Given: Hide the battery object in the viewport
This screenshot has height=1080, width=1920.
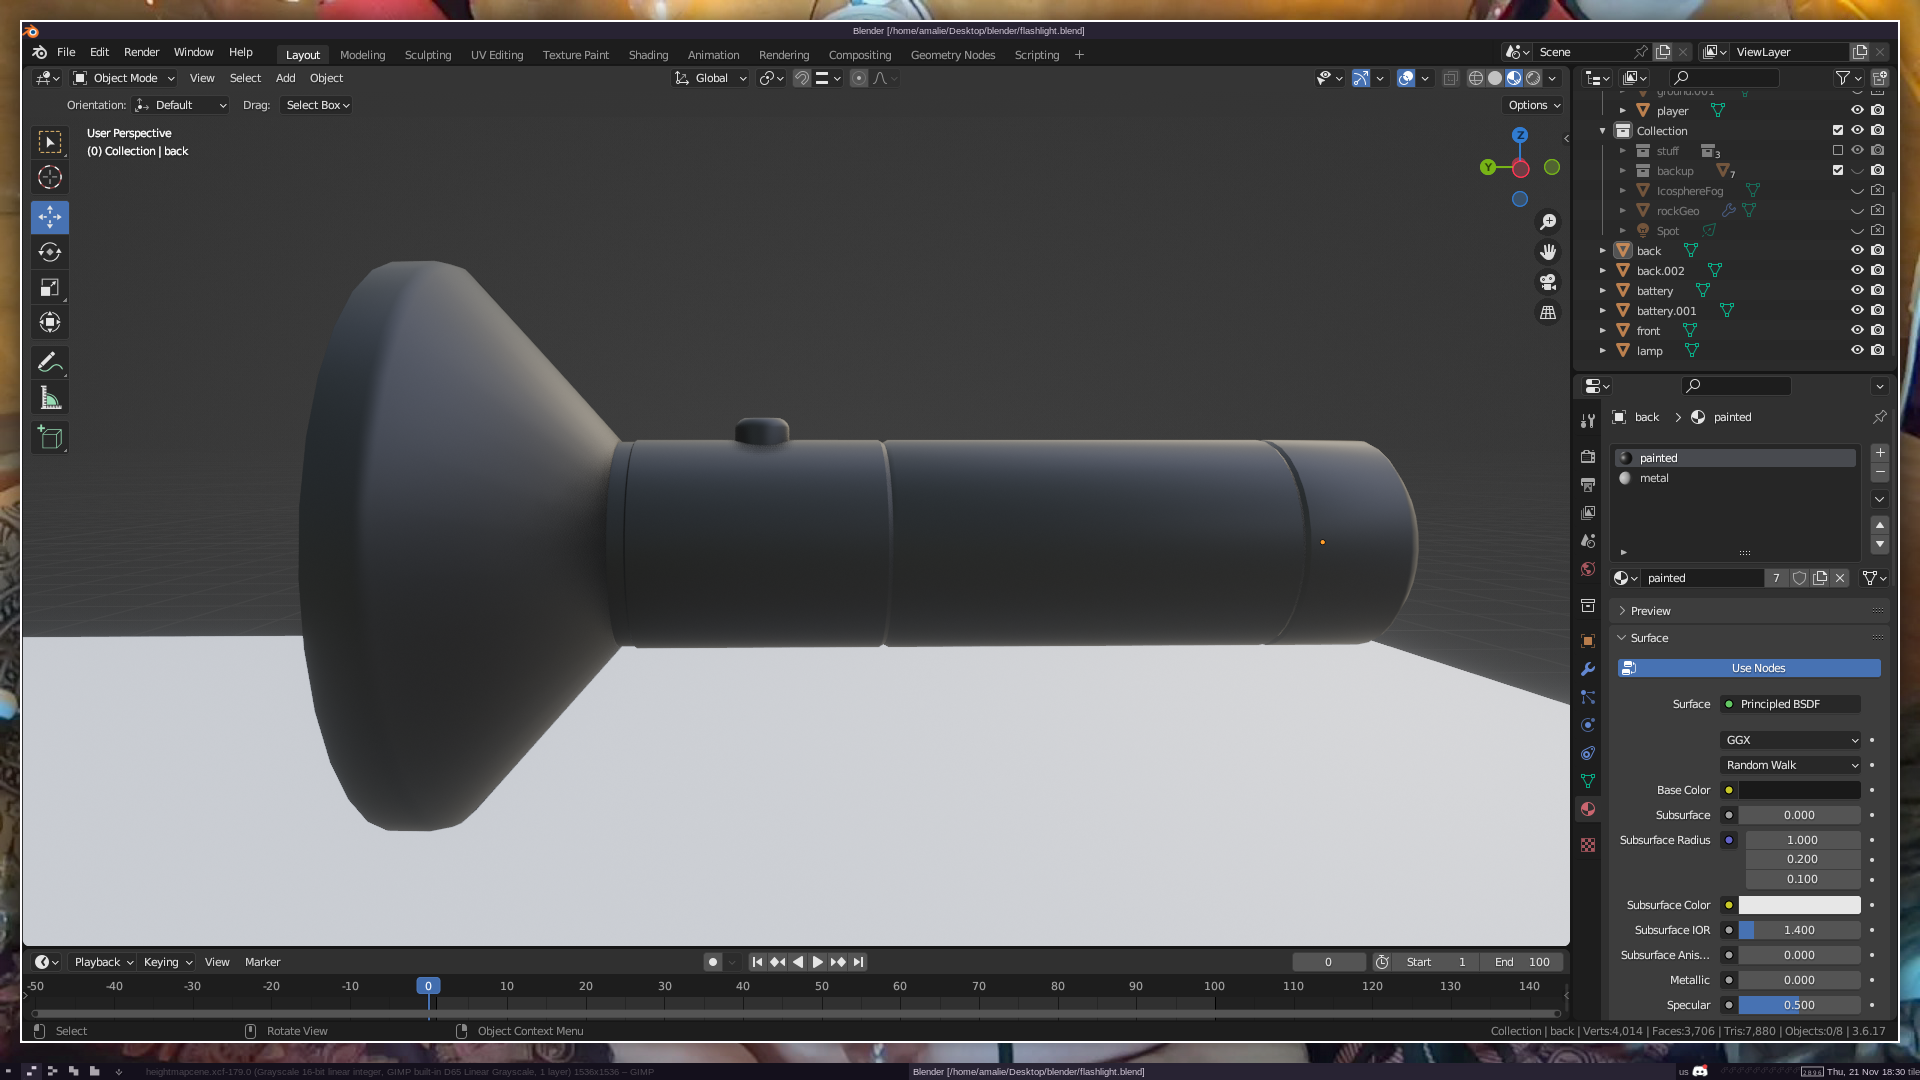Looking at the screenshot, I should tap(1857, 290).
